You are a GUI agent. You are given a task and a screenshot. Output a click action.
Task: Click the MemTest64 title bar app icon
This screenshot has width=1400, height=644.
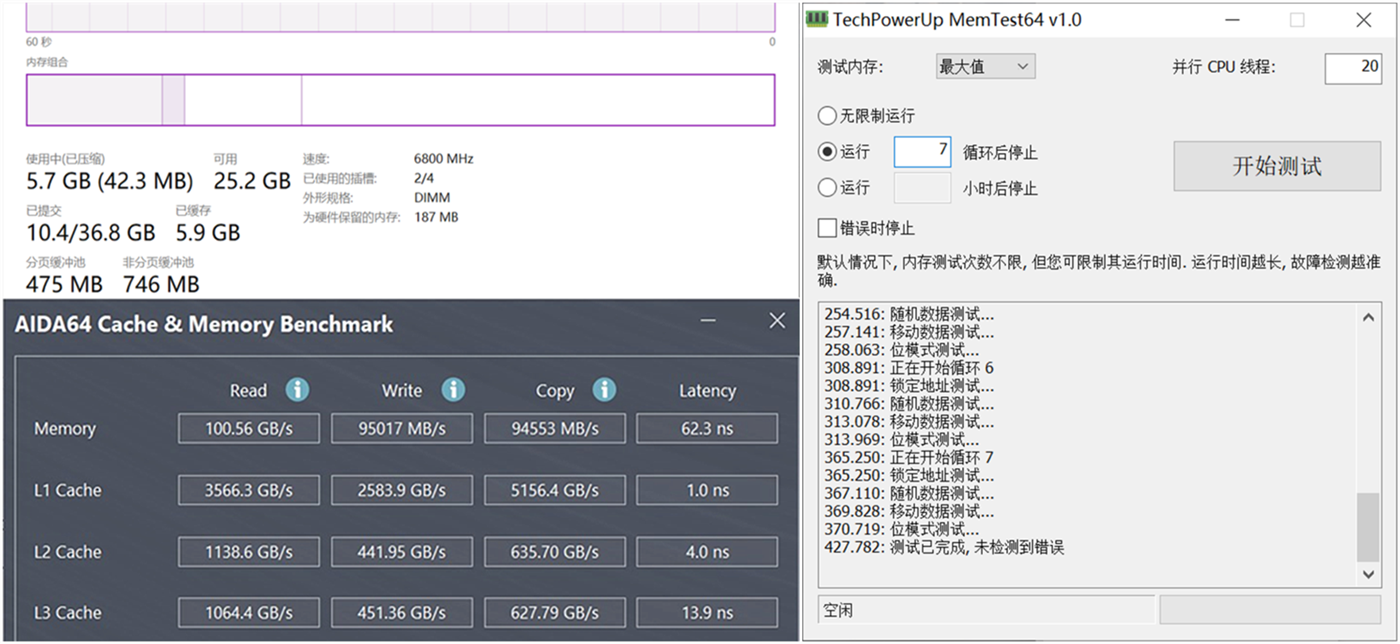[818, 19]
